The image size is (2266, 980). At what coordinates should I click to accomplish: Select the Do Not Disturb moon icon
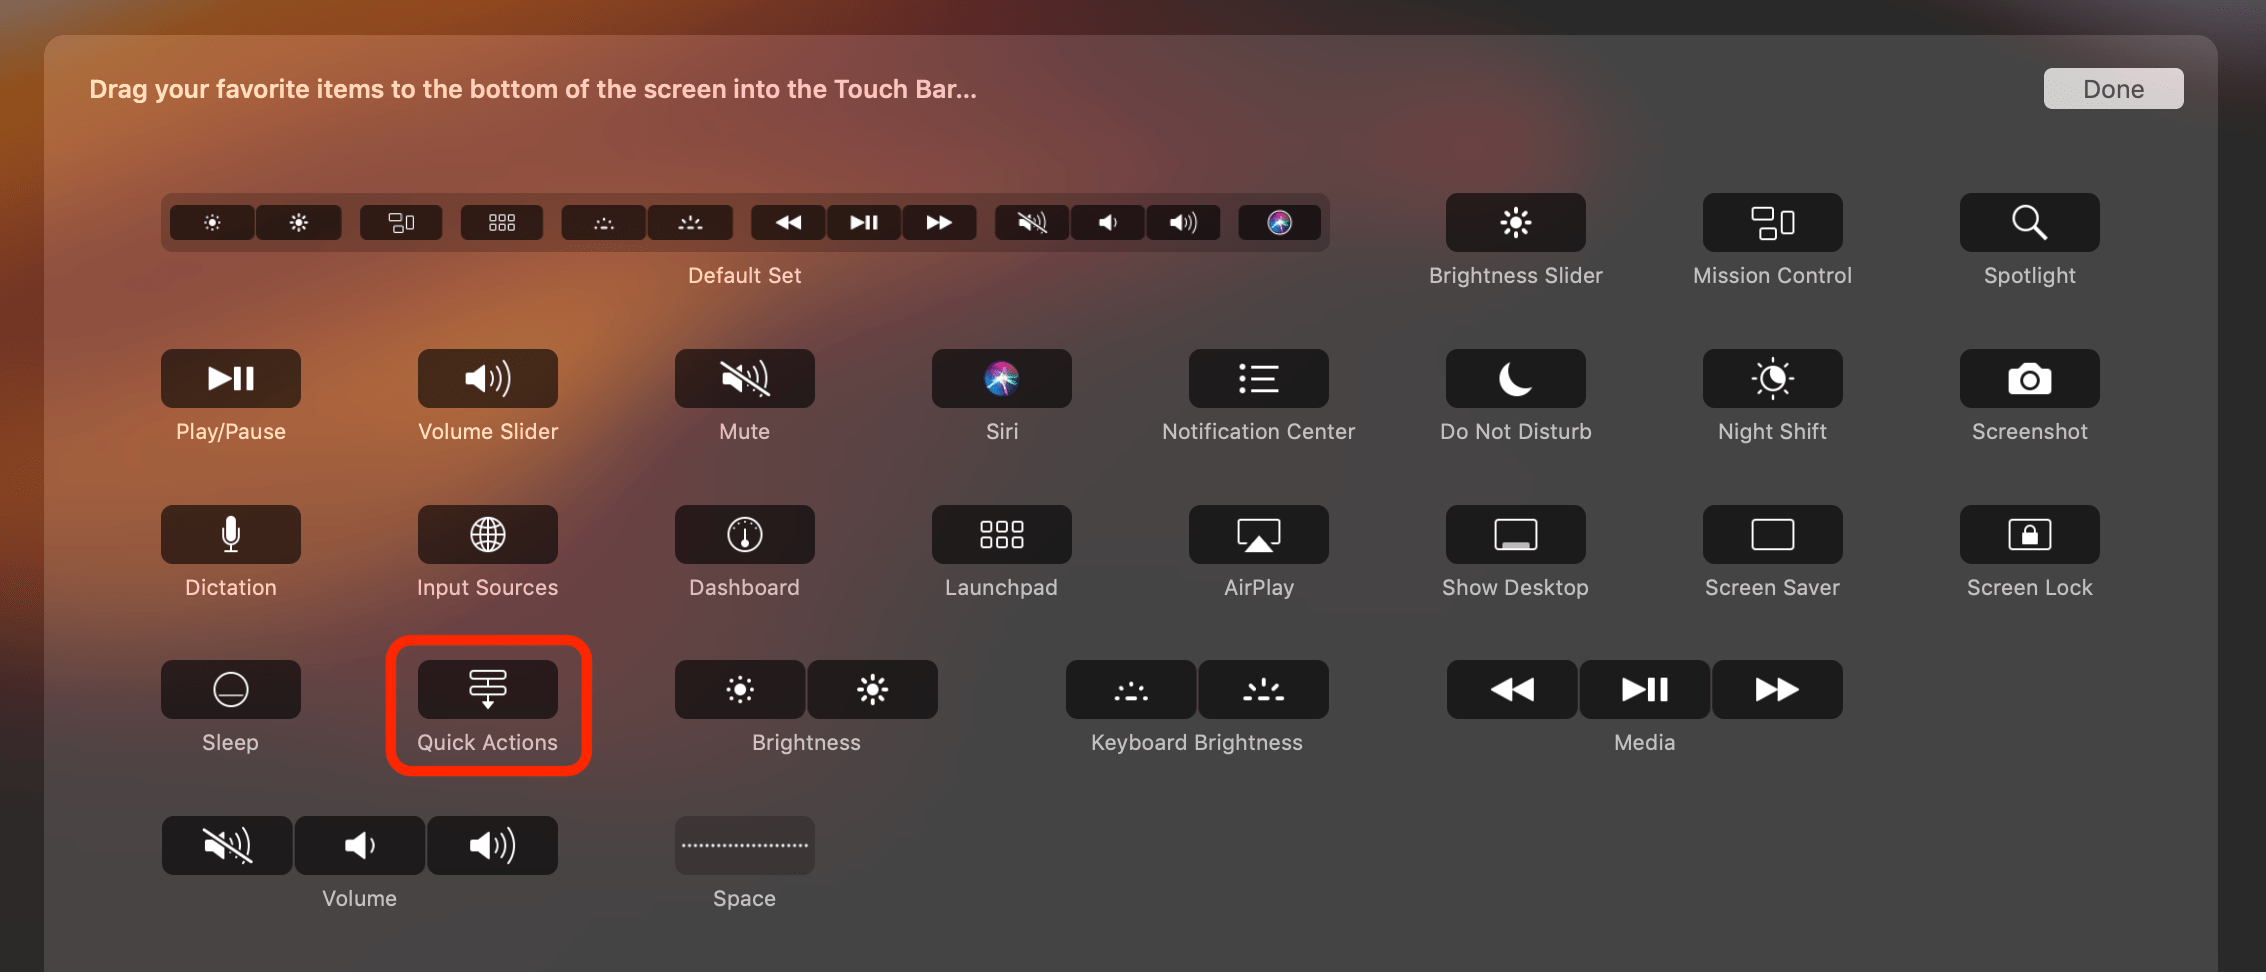coord(1515,378)
